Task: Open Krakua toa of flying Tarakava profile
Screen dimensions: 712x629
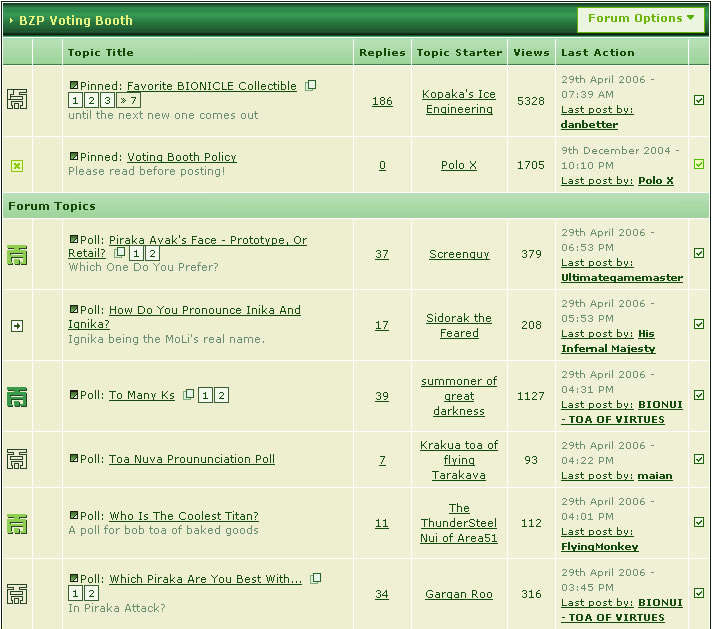Action: (459, 460)
